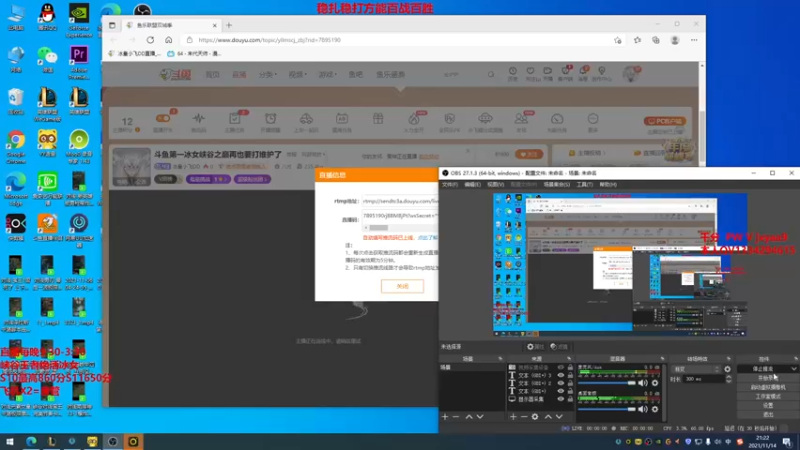Open 设置 in OBS Controls
Image resolution: width=800 pixels, height=450 pixels.
768,405
